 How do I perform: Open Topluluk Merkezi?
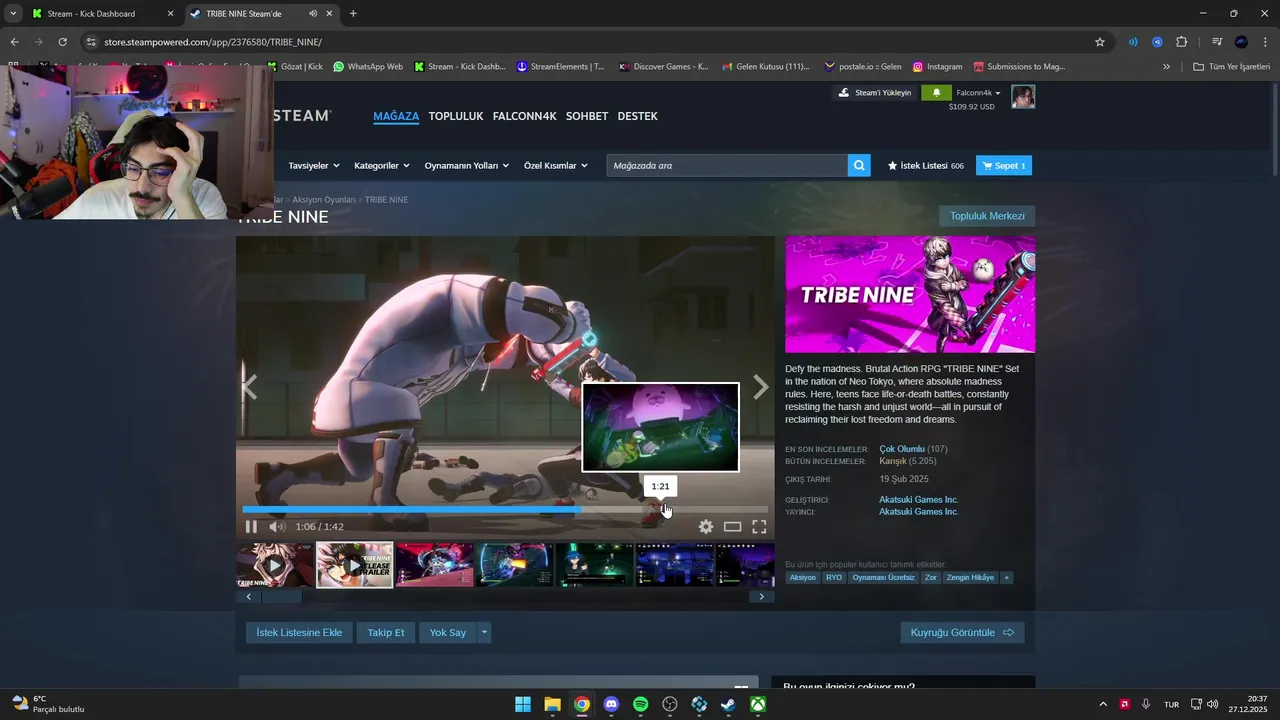[x=987, y=216]
